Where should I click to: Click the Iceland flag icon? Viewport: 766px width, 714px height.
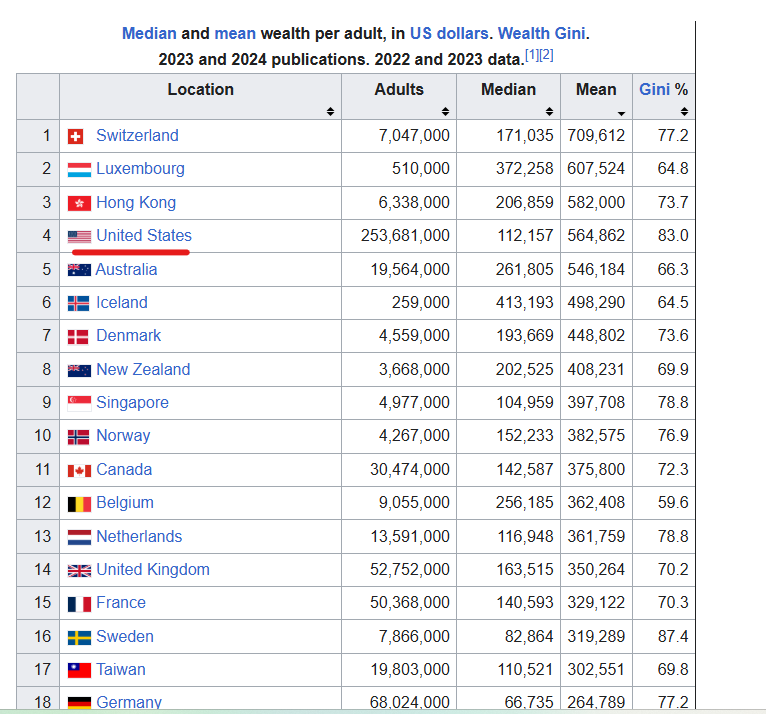tap(78, 303)
